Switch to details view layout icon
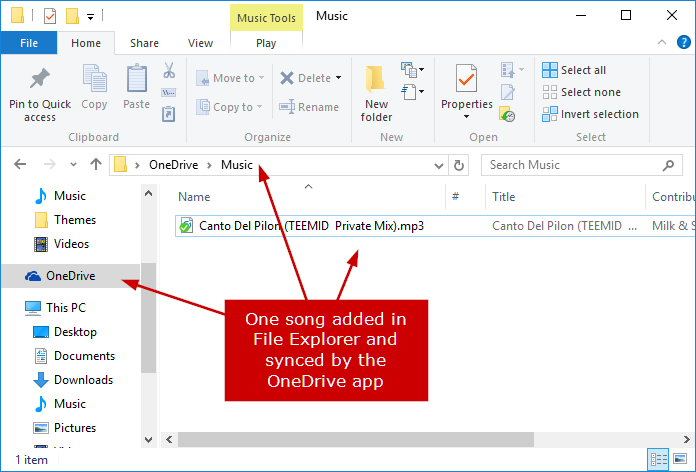 pyautogui.click(x=659, y=459)
